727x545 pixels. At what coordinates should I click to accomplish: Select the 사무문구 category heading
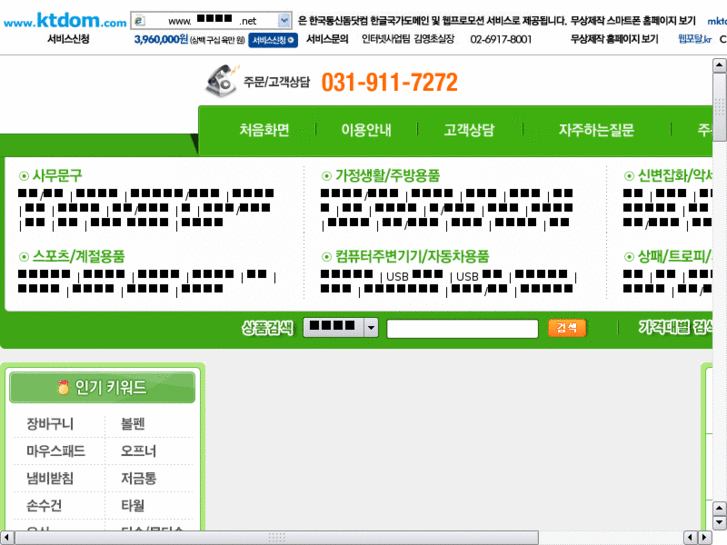[x=57, y=176]
